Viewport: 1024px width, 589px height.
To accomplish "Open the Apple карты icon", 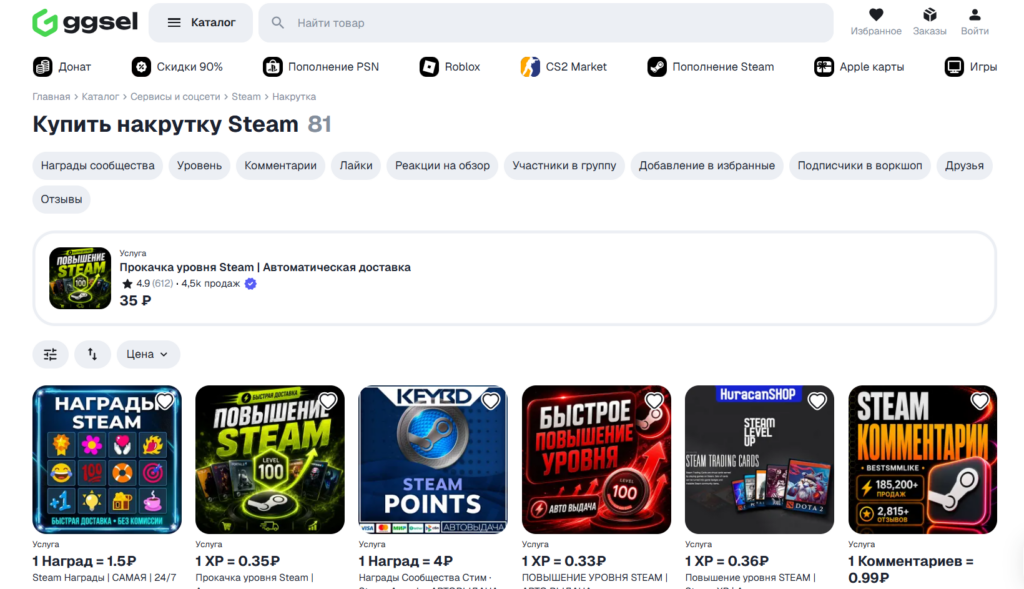I will (824, 67).
